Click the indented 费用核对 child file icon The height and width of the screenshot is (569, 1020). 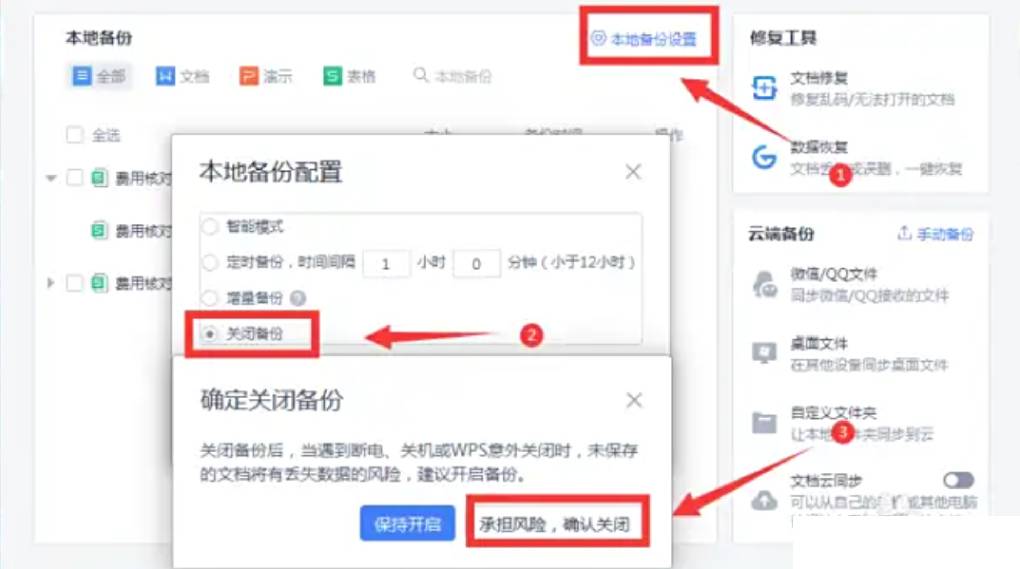pos(99,230)
